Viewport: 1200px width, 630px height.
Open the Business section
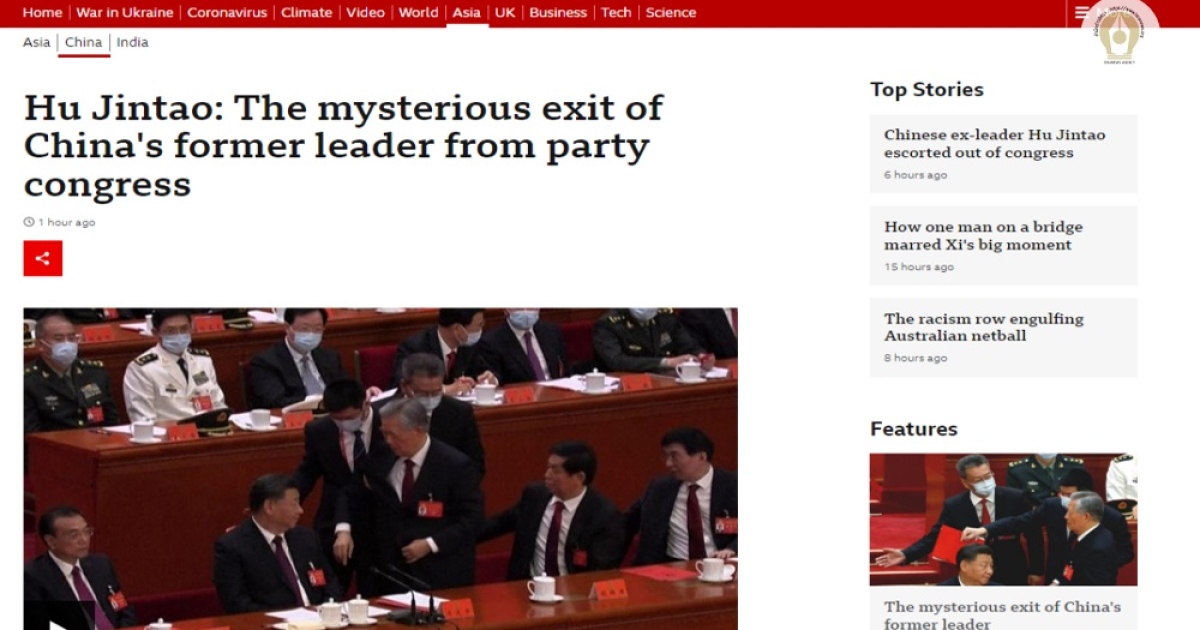coord(558,13)
